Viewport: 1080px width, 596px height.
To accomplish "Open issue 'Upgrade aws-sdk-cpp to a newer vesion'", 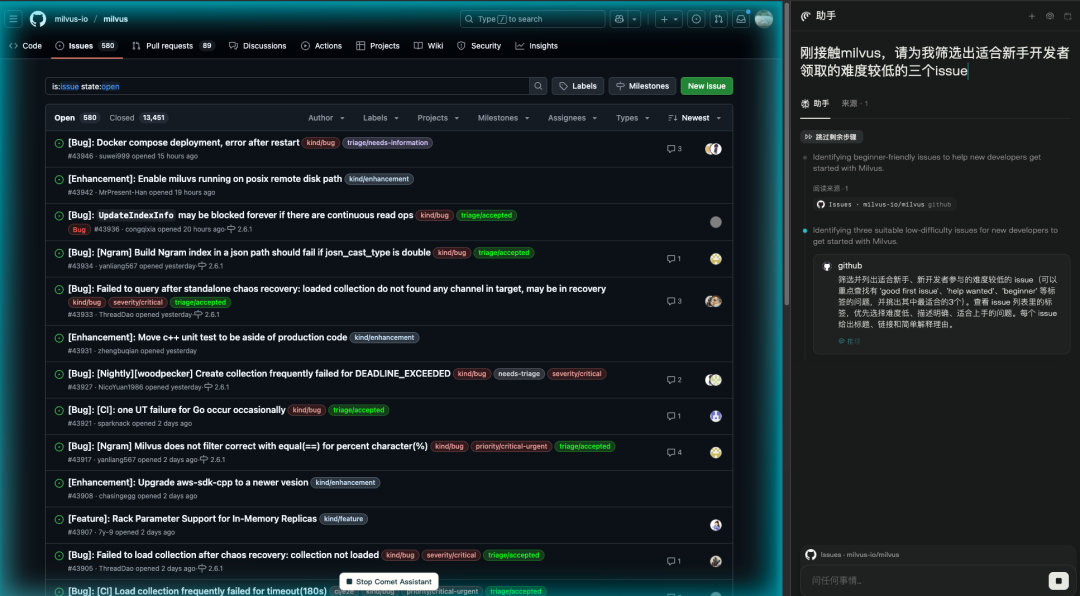I will coord(188,482).
